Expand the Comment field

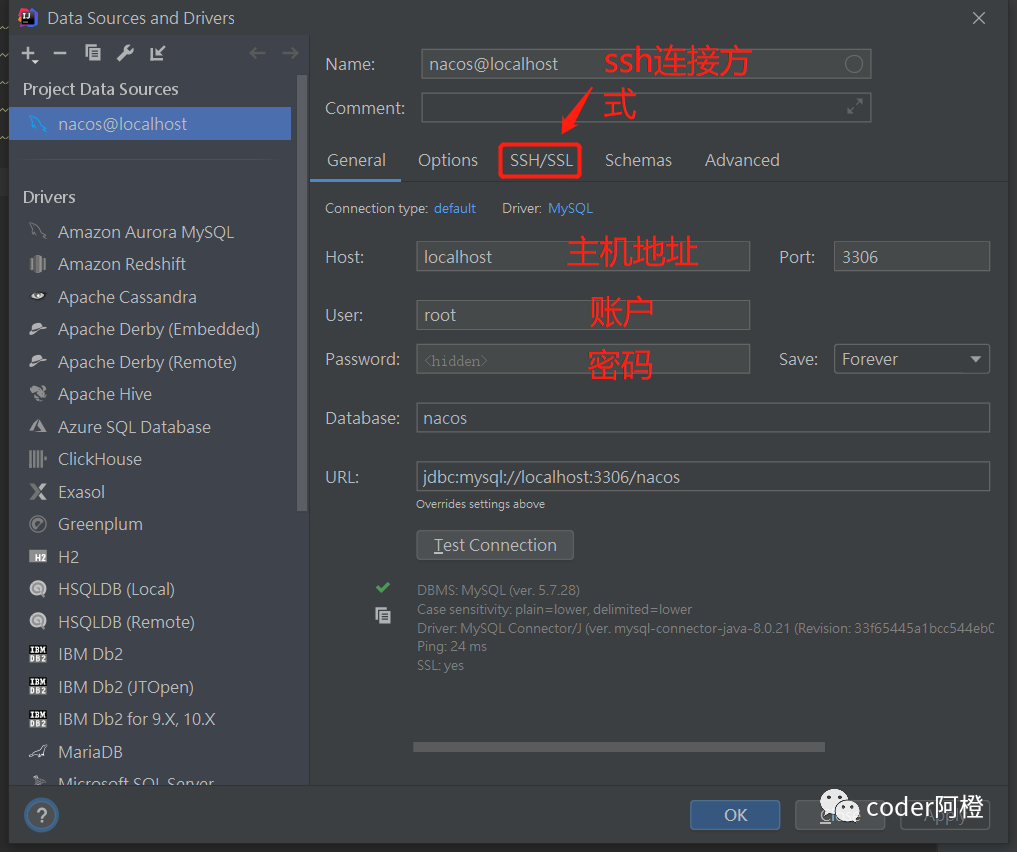pos(855,106)
